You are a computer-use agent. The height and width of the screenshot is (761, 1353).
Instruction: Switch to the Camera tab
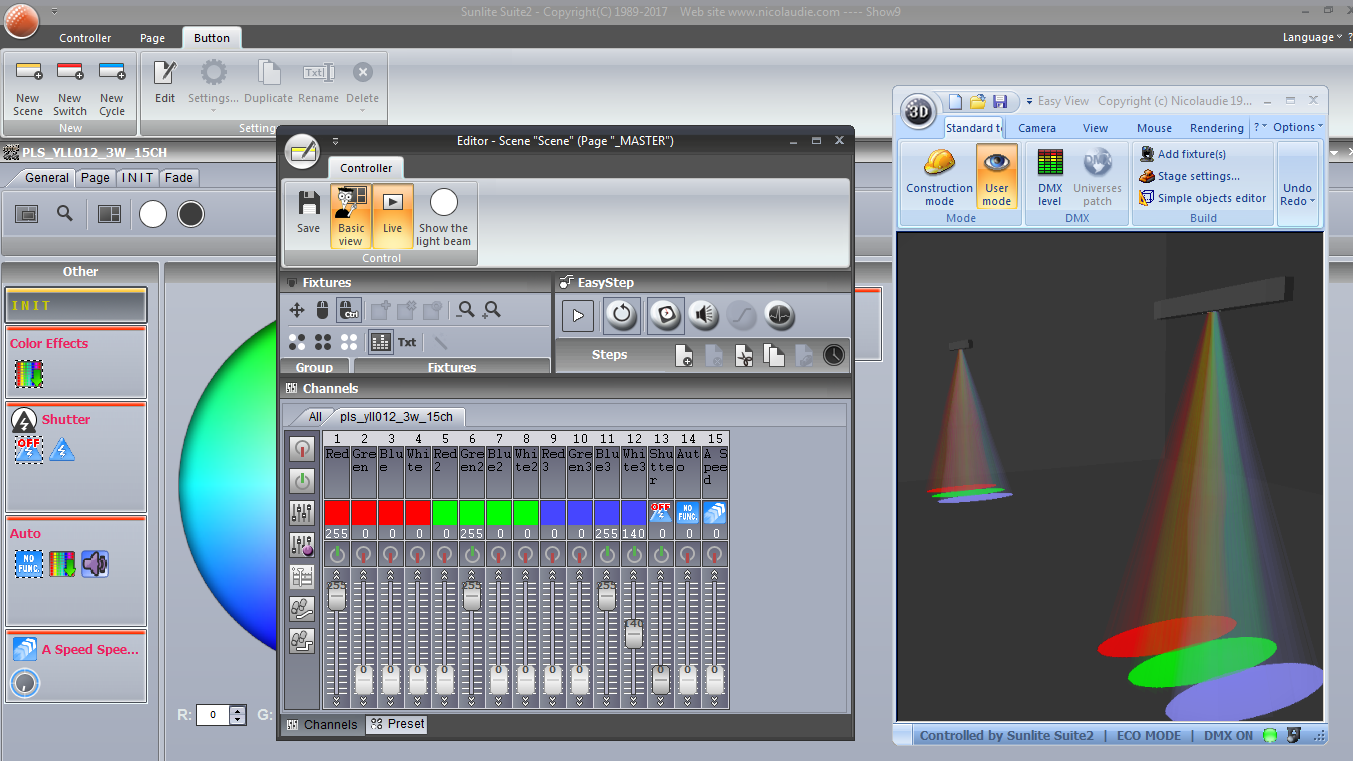pos(1037,128)
